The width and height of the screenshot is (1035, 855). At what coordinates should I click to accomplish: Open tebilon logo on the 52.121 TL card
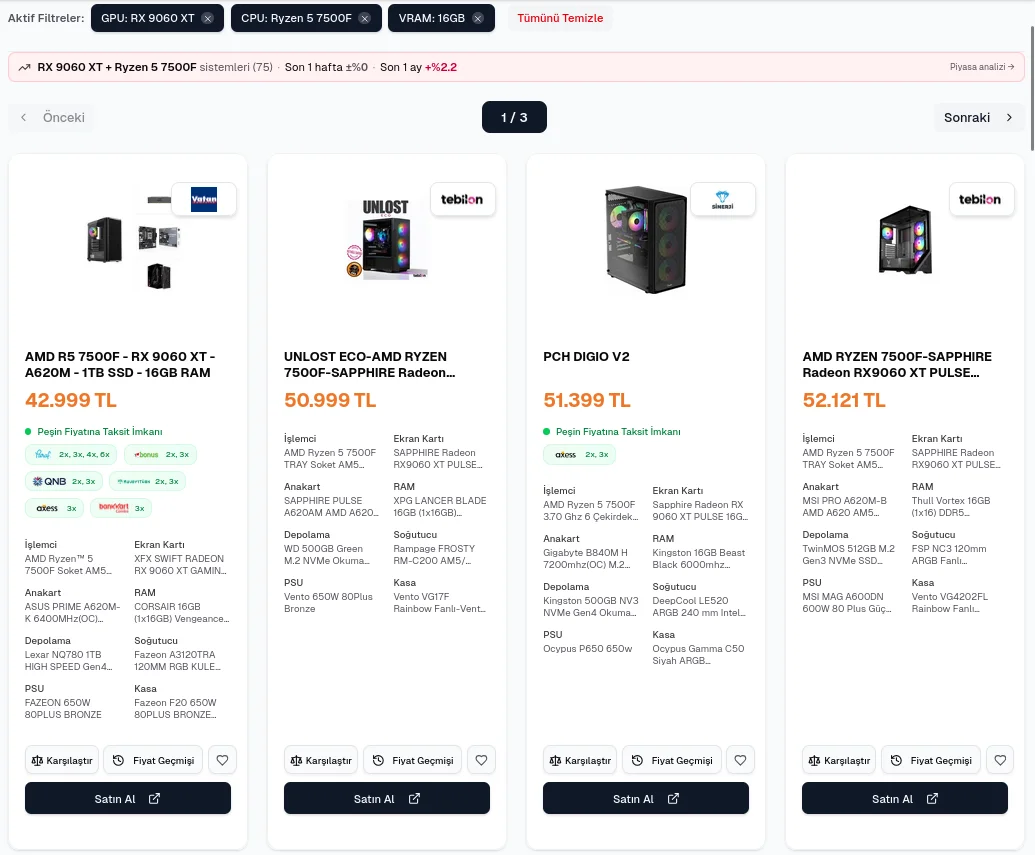pos(980,199)
